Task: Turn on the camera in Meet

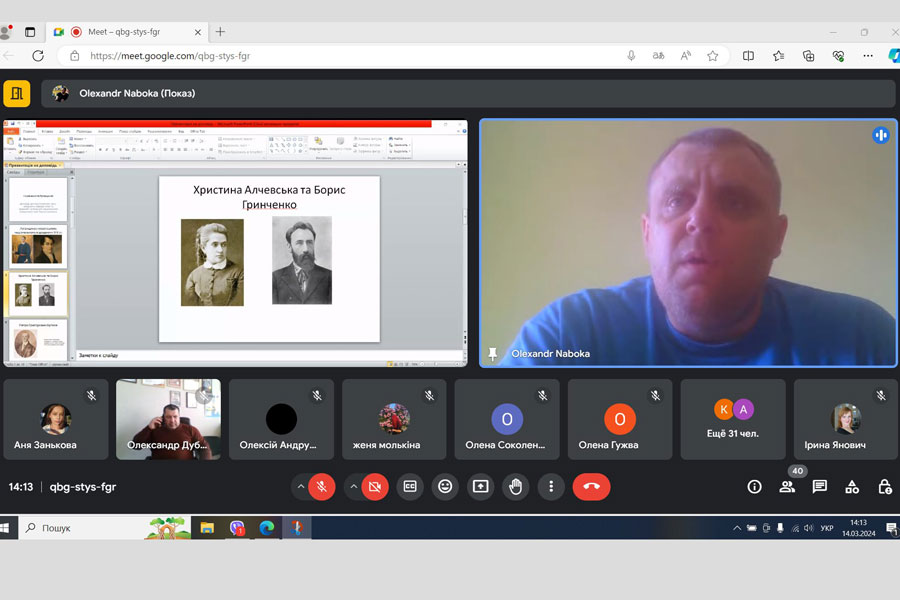Action: tap(375, 487)
